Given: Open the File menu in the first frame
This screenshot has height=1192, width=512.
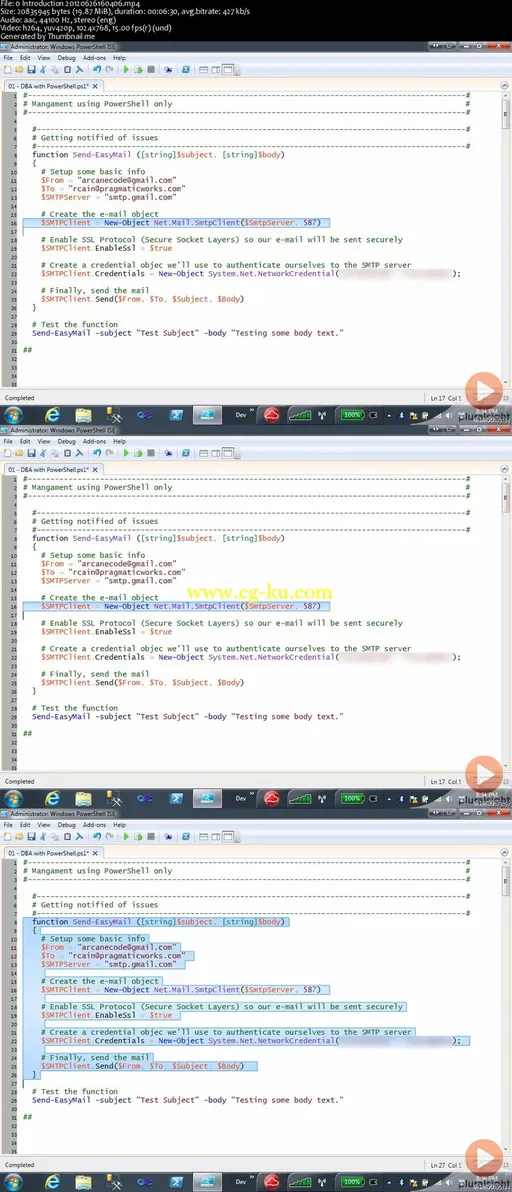Looking at the screenshot, I should point(8,58).
